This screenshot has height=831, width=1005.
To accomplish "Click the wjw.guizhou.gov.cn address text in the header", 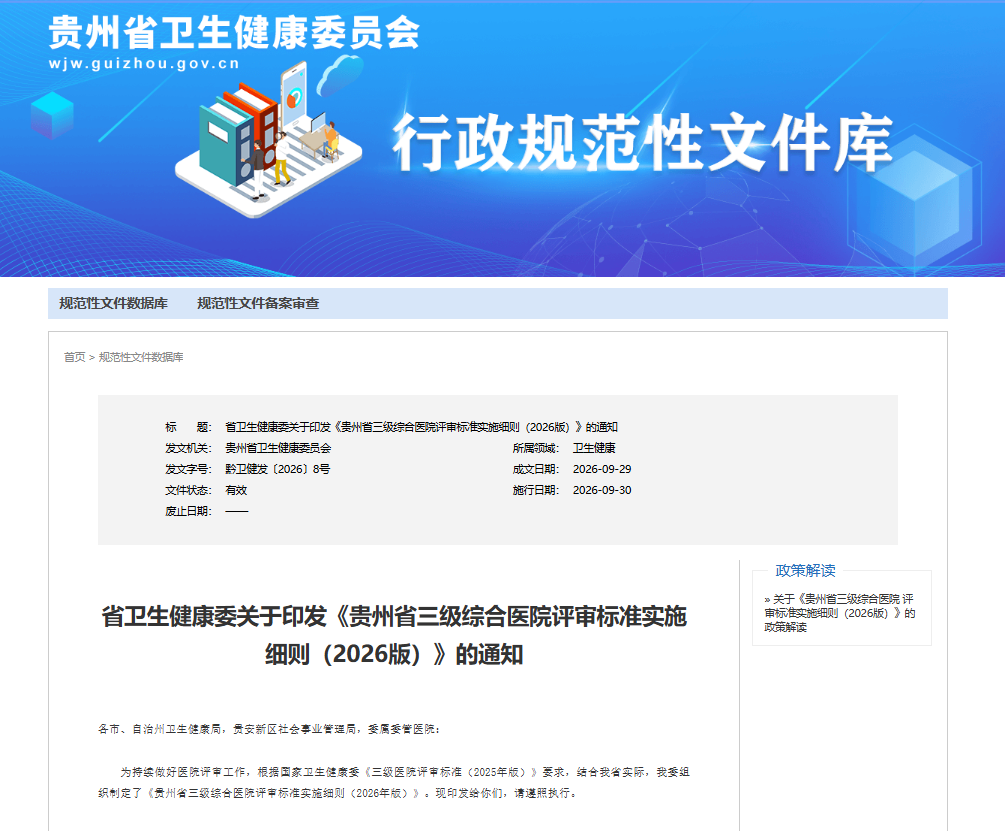I will pyautogui.click(x=144, y=63).
